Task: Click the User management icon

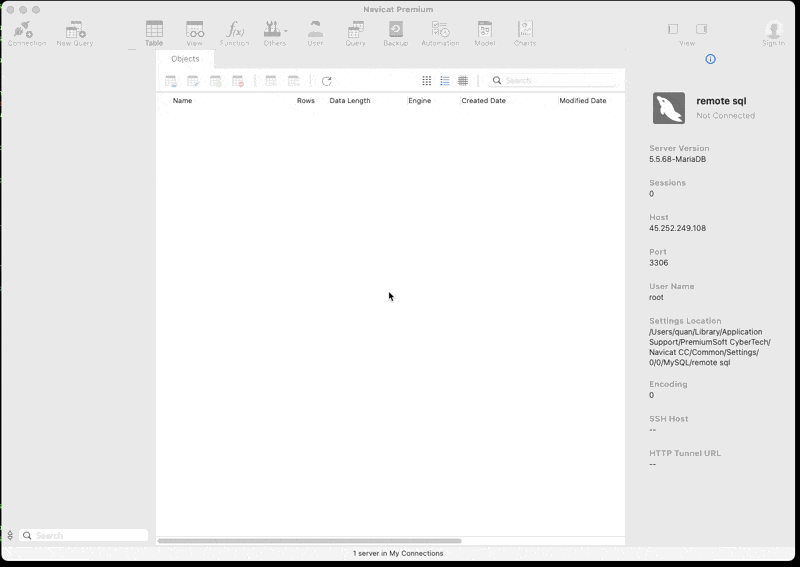Action: (315, 33)
